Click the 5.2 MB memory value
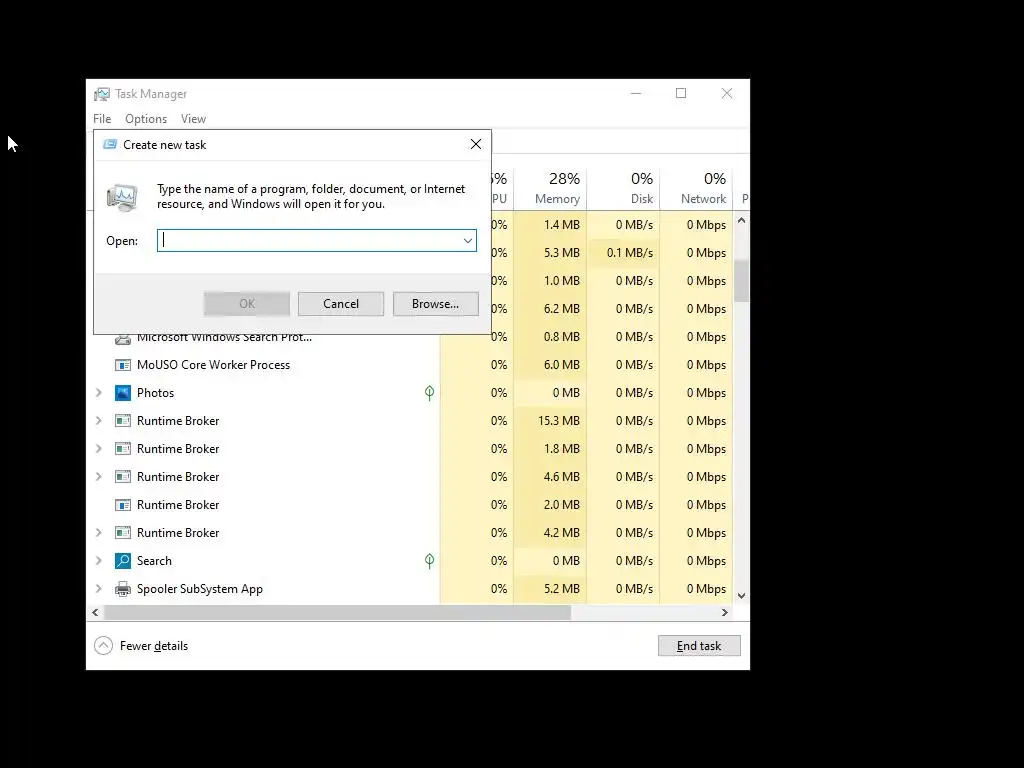 [562, 589]
